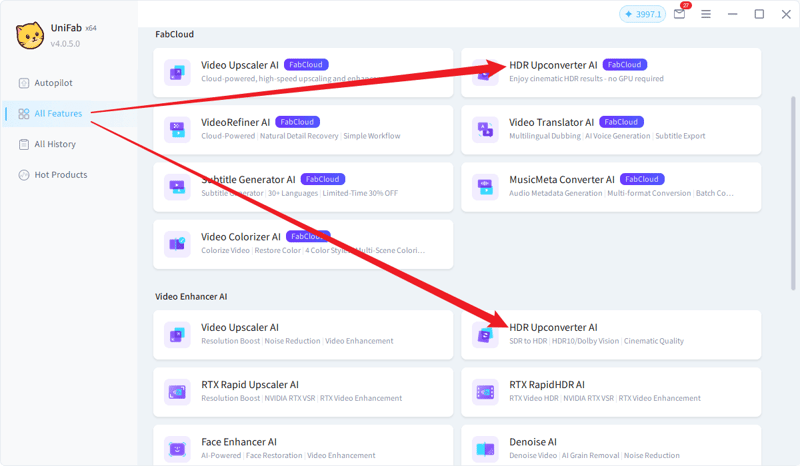The height and width of the screenshot is (466, 800).
Task: Click 'Face Restoration' text
Action: (x=274, y=455)
